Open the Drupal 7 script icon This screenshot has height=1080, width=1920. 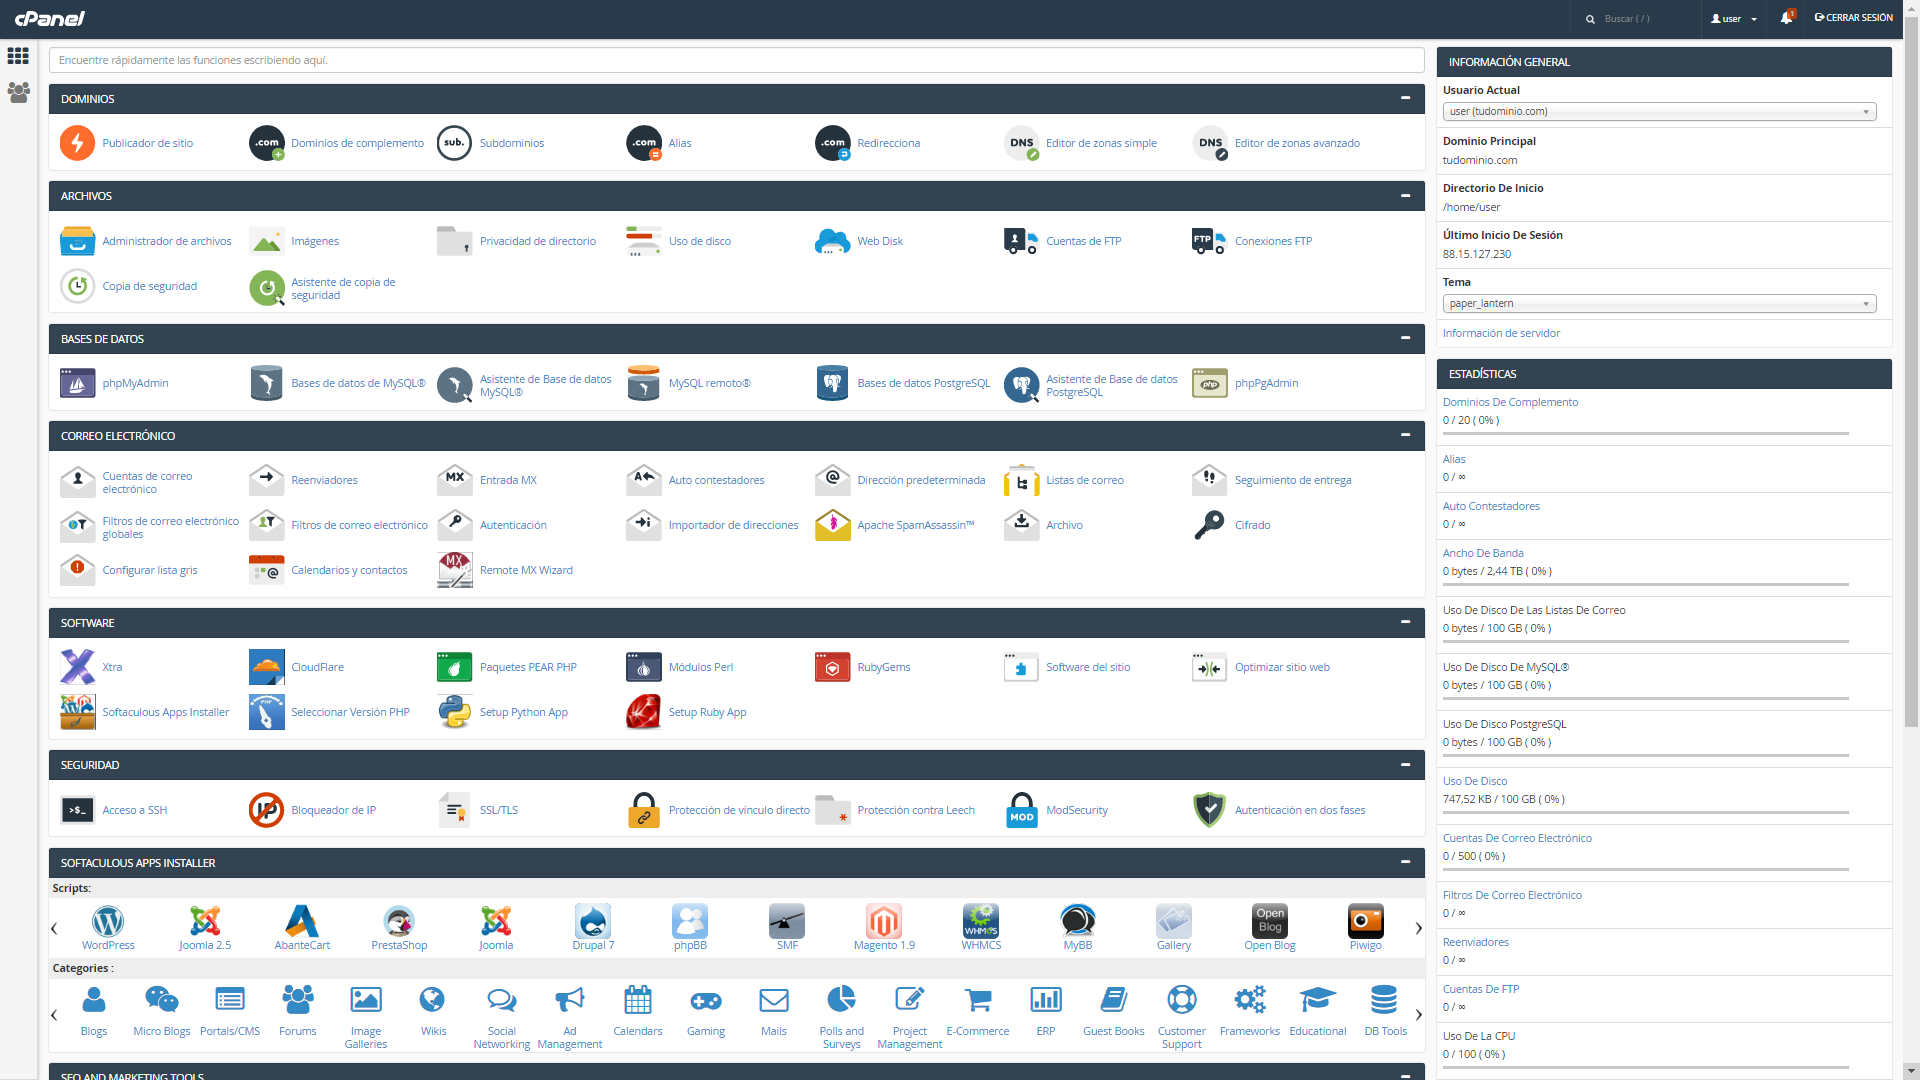click(x=593, y=921)
